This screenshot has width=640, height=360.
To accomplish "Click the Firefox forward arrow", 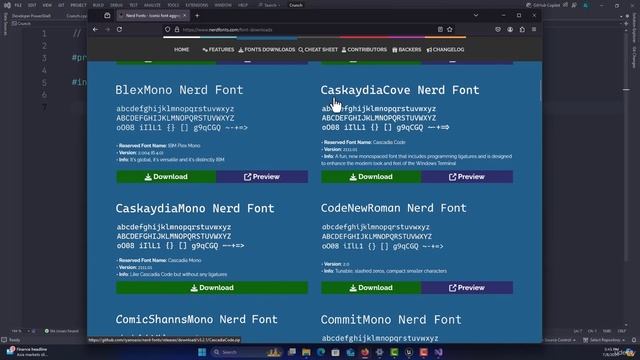I will pyautogui.click(x=107, y=29).
